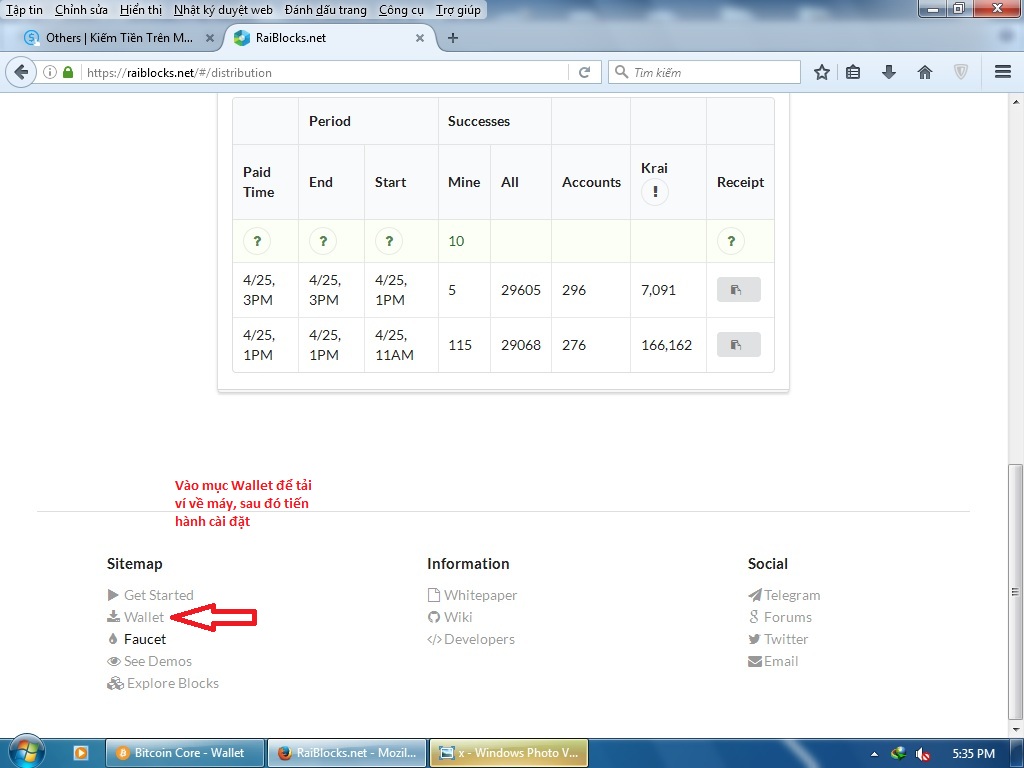Open site information icon in address bar
Image resolution: width=1024 pixels, height=768 pixels.
click(50, 72)
